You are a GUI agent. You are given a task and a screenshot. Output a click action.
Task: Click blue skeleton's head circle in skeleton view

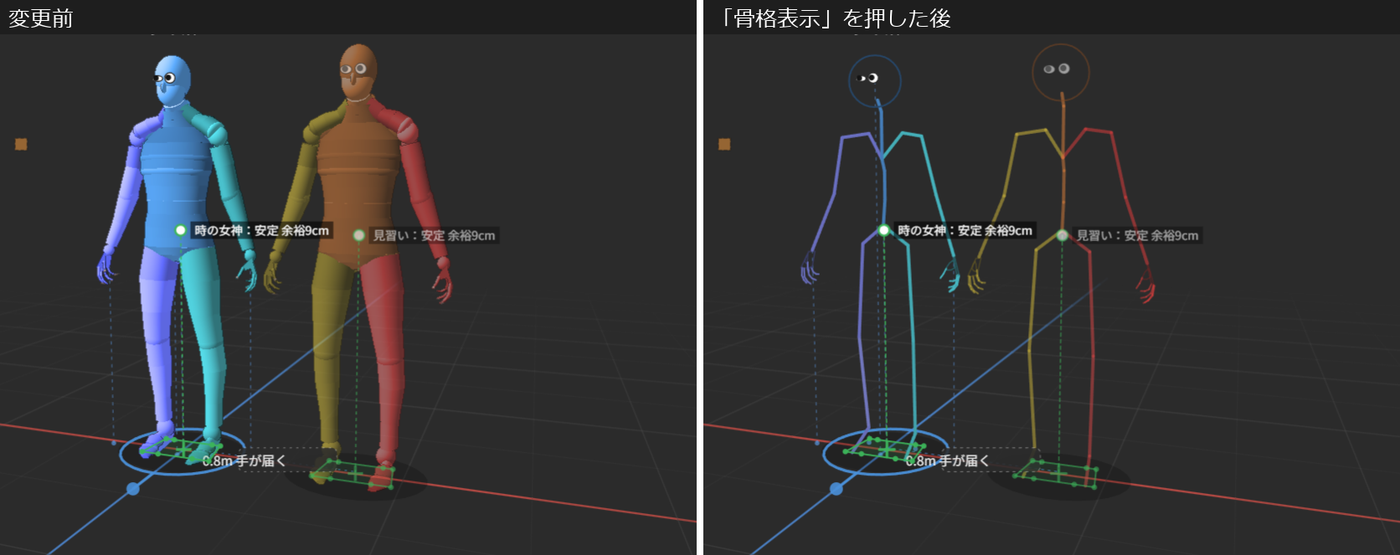[x=875, y=80]
